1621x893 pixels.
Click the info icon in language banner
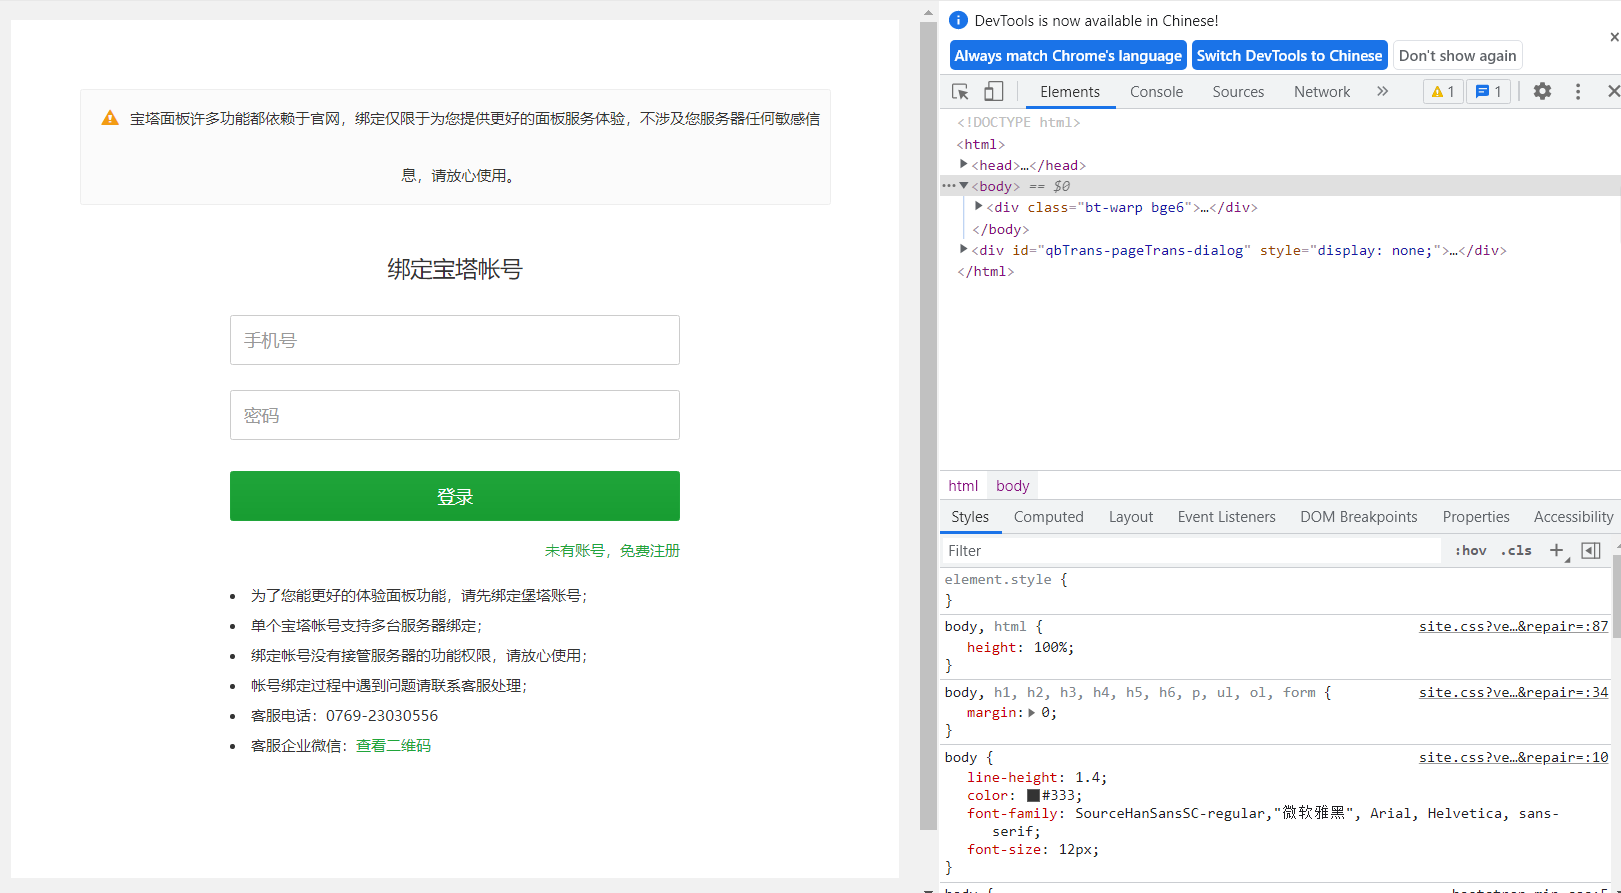(x=958, y=20)
